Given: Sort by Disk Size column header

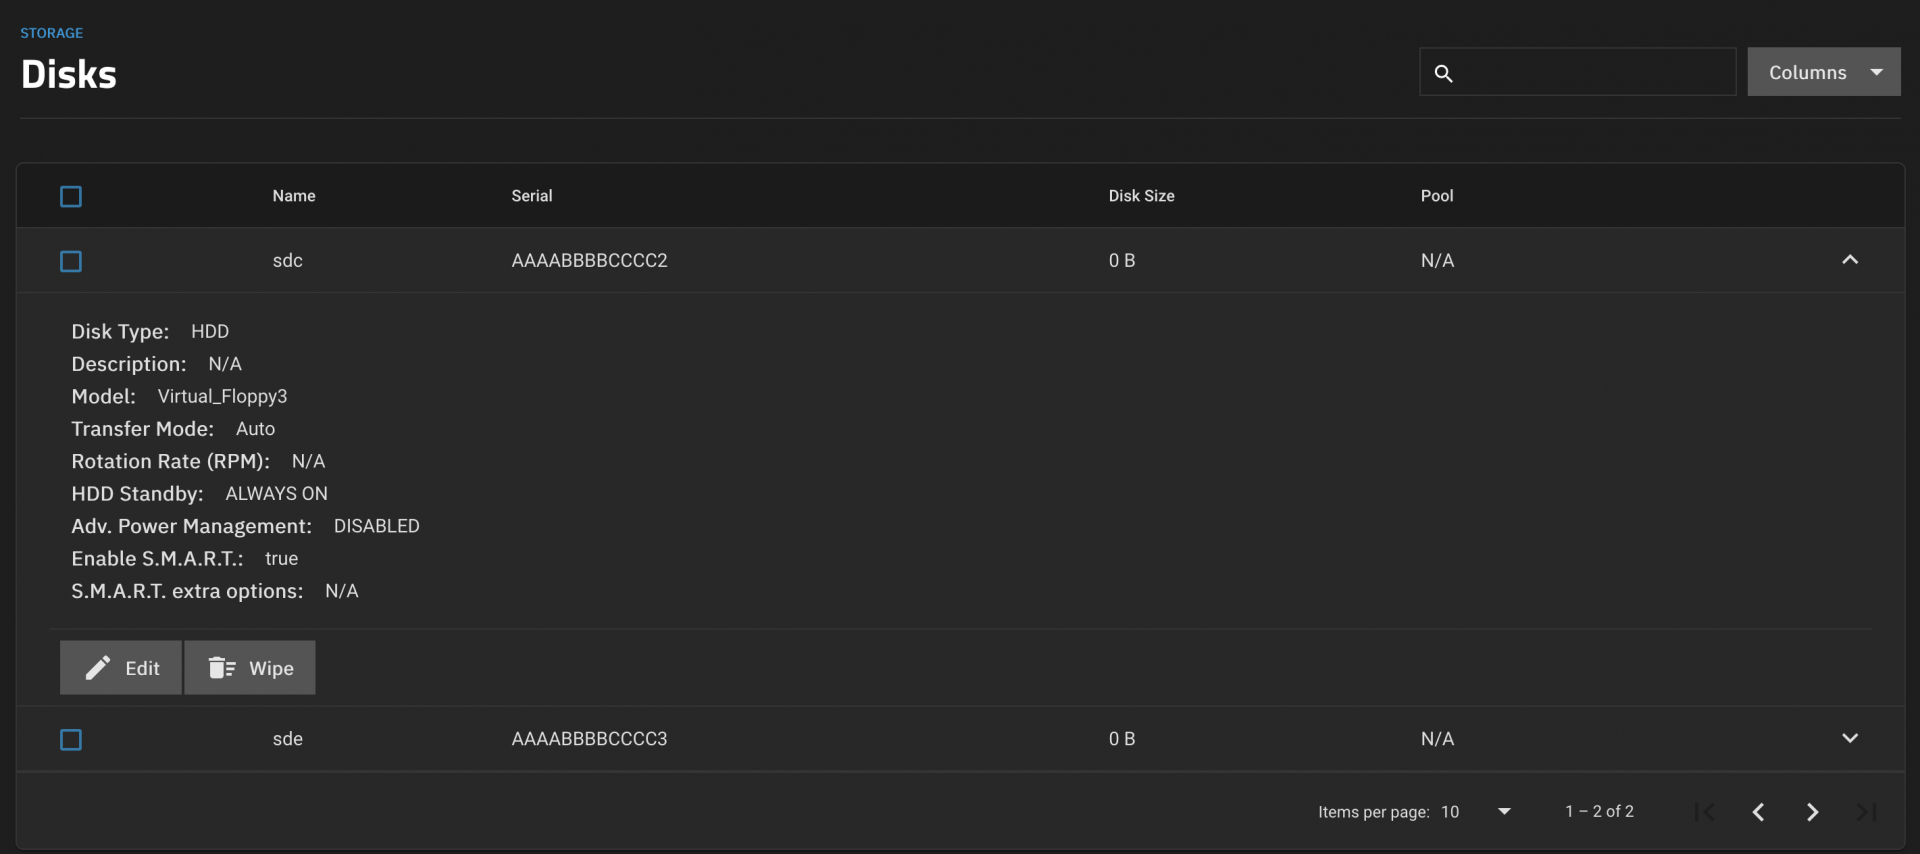Looking at the screenshot, I should [x=1141, y=196].
